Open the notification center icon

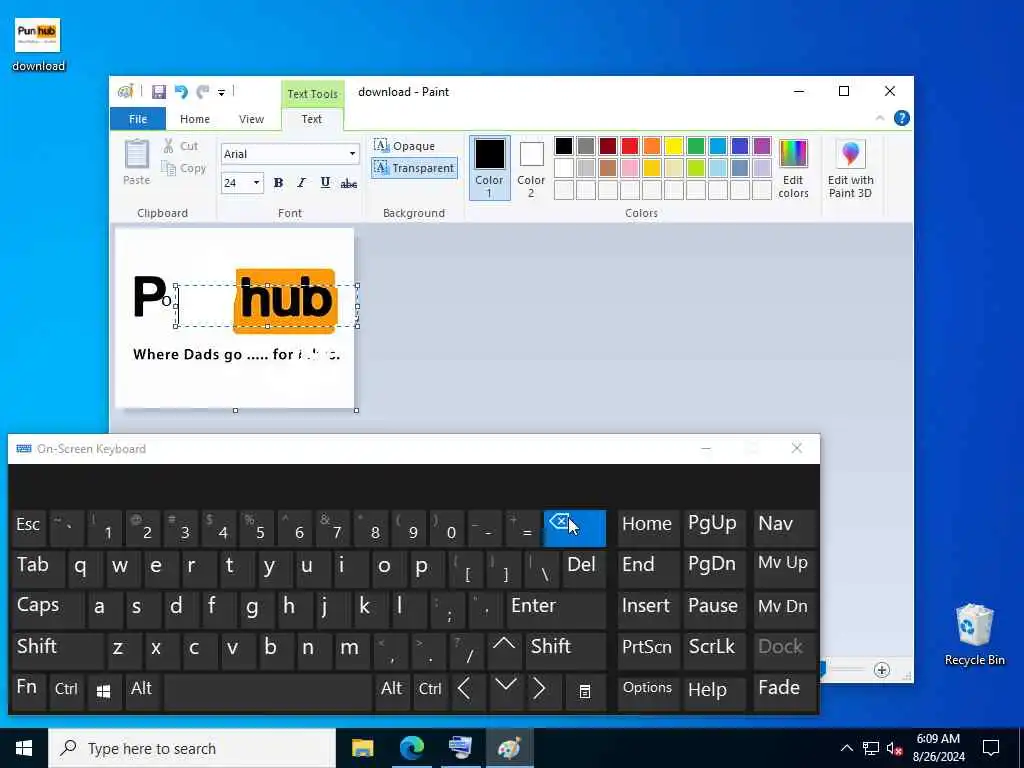click(x=991, y=748)
